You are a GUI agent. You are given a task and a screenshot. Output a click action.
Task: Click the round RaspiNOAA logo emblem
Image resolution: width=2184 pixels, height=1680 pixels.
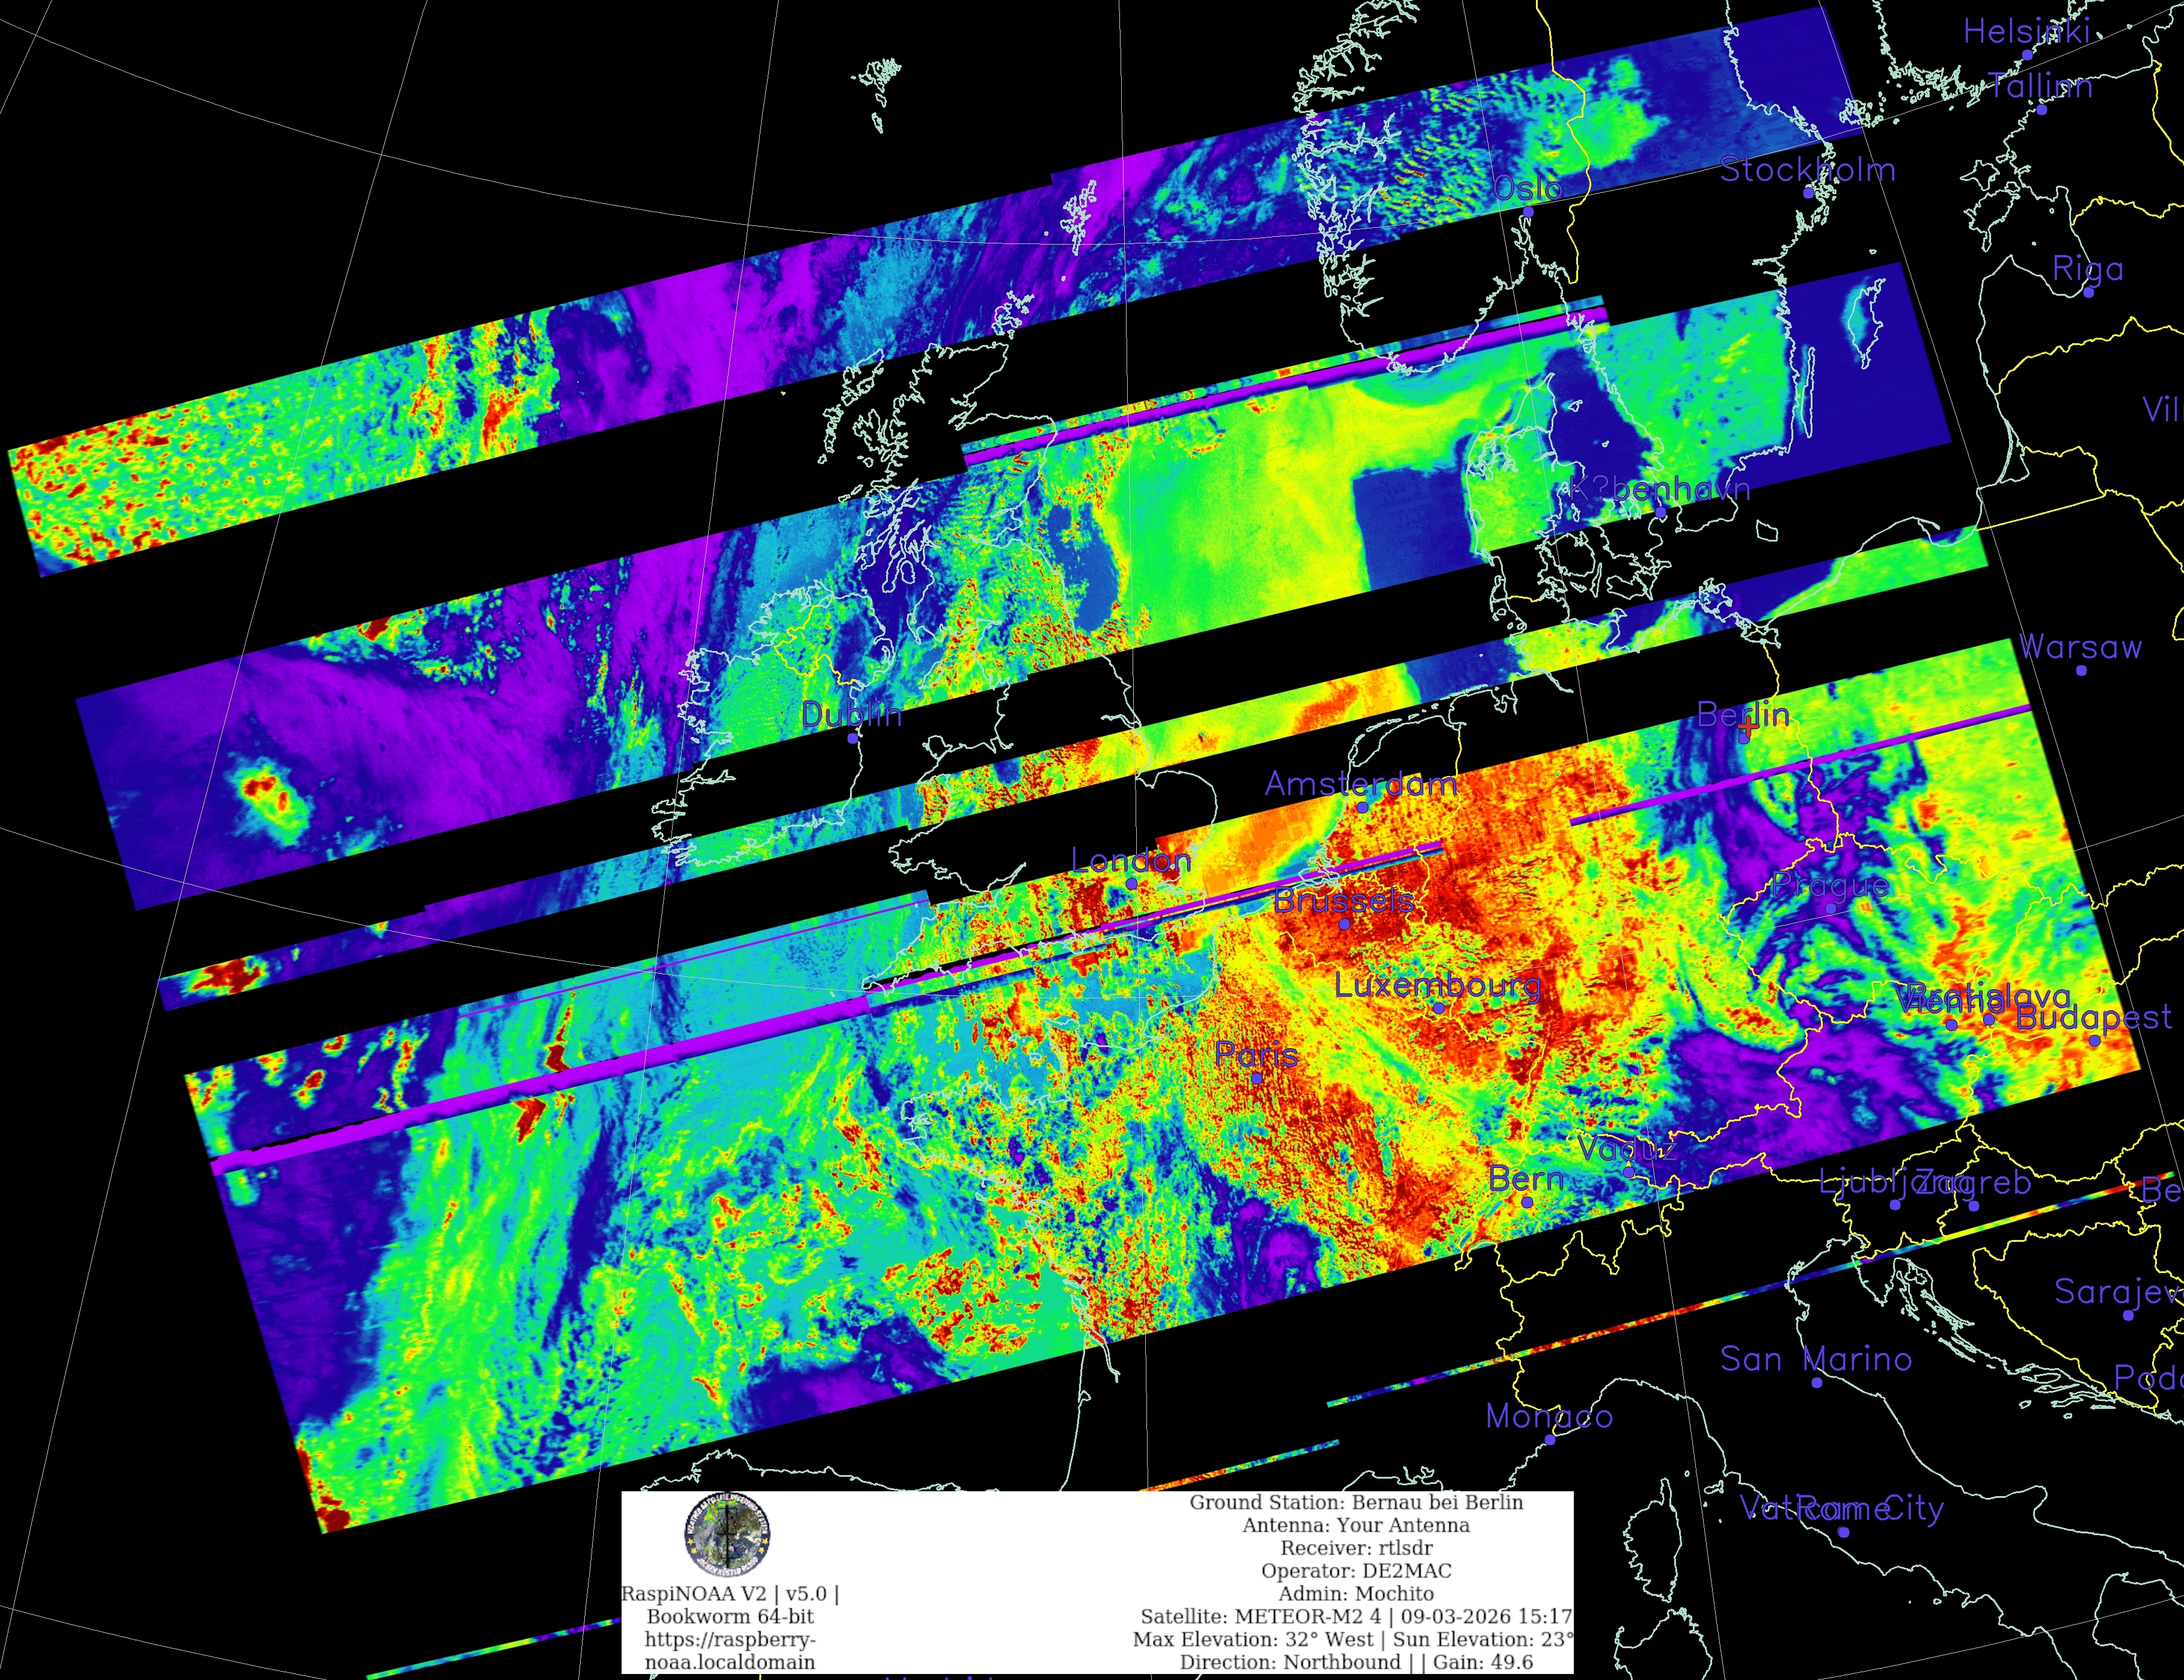(x=727, y=1534)
